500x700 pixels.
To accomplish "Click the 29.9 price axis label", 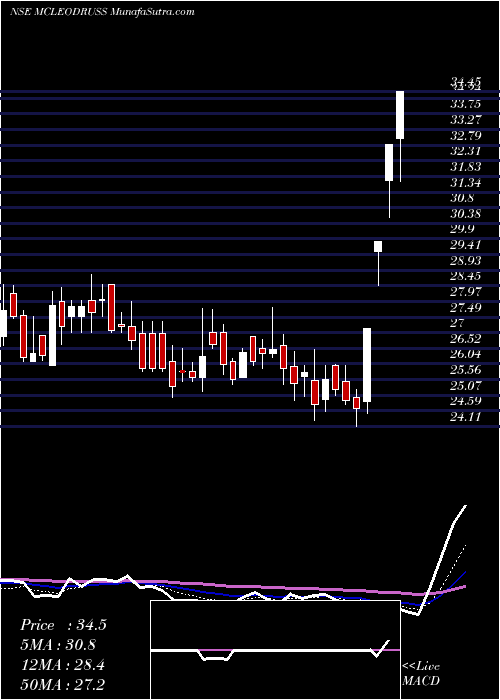I will point(462,229).
